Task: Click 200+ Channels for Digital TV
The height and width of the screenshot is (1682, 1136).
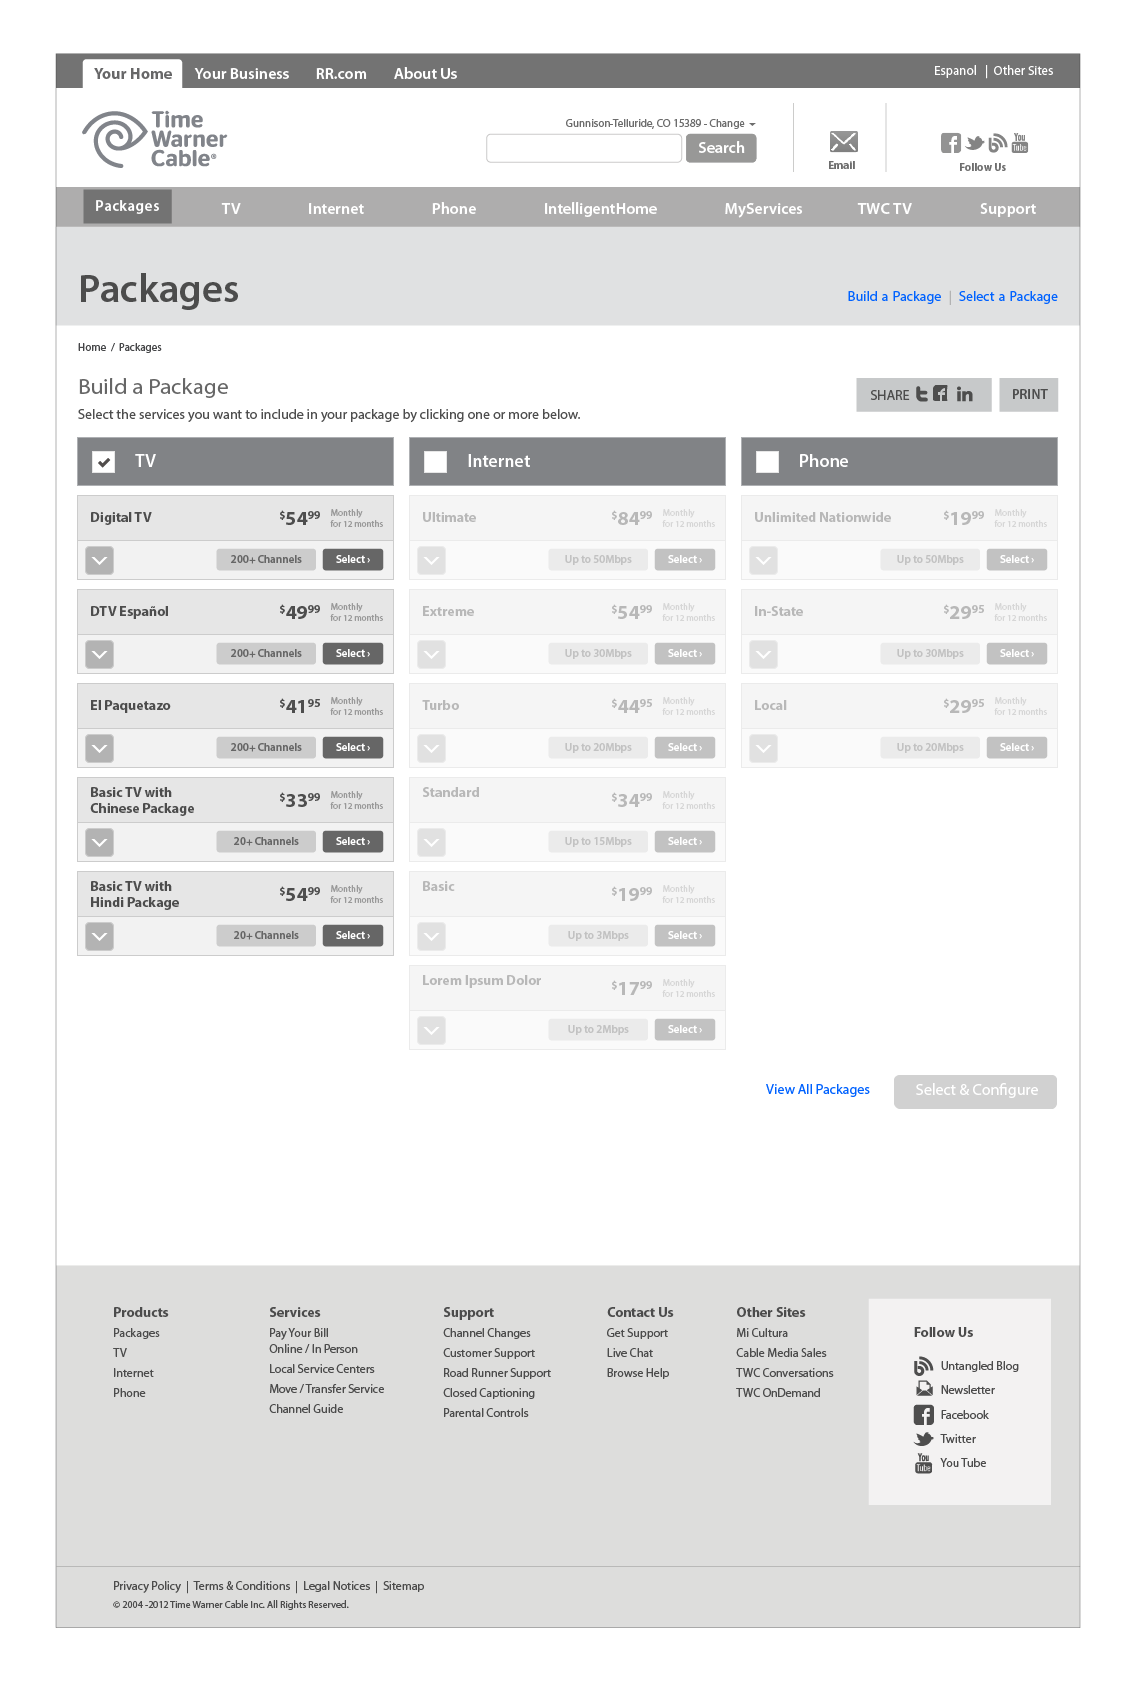Action: 266,560
